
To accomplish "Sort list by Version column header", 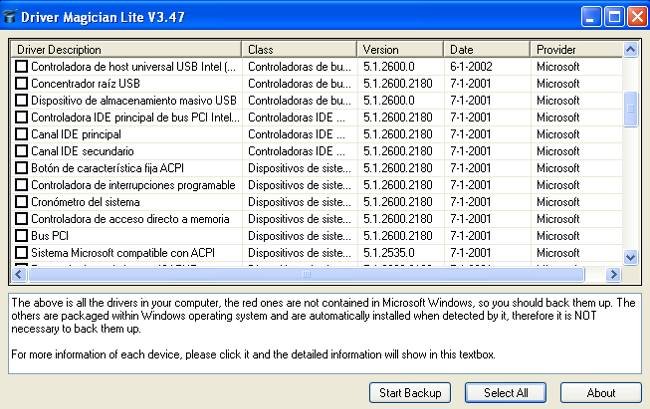I will pyautogui.click(x=400, y=50).
